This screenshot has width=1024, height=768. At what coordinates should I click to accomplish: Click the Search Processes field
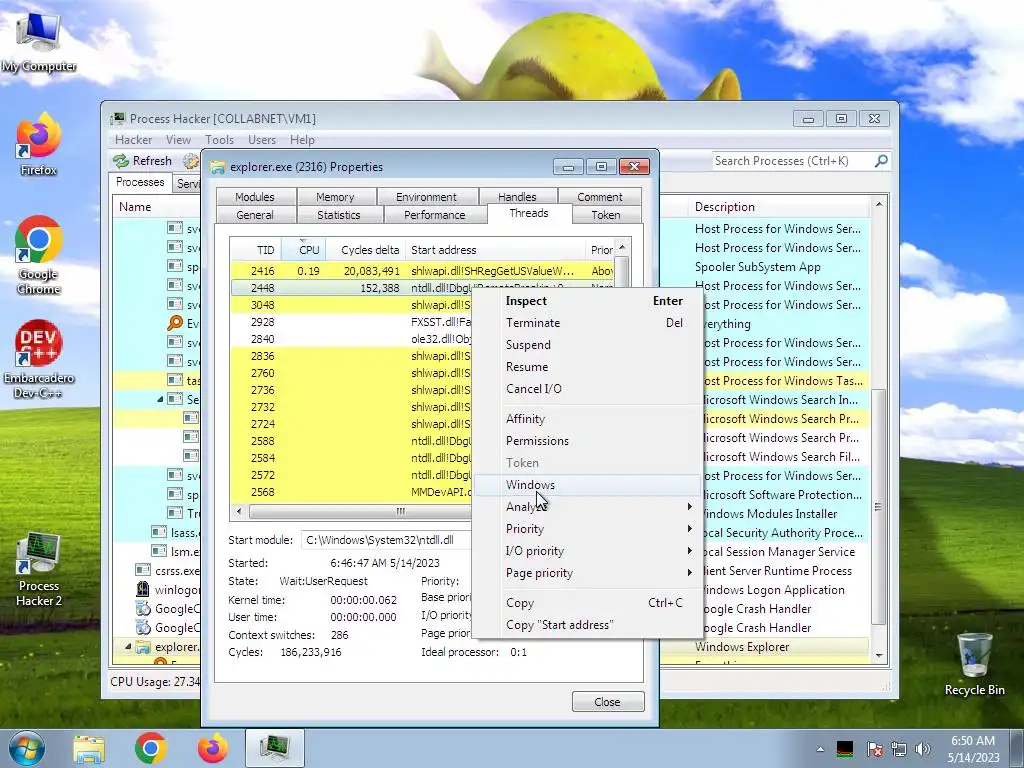tap(792, 161)
